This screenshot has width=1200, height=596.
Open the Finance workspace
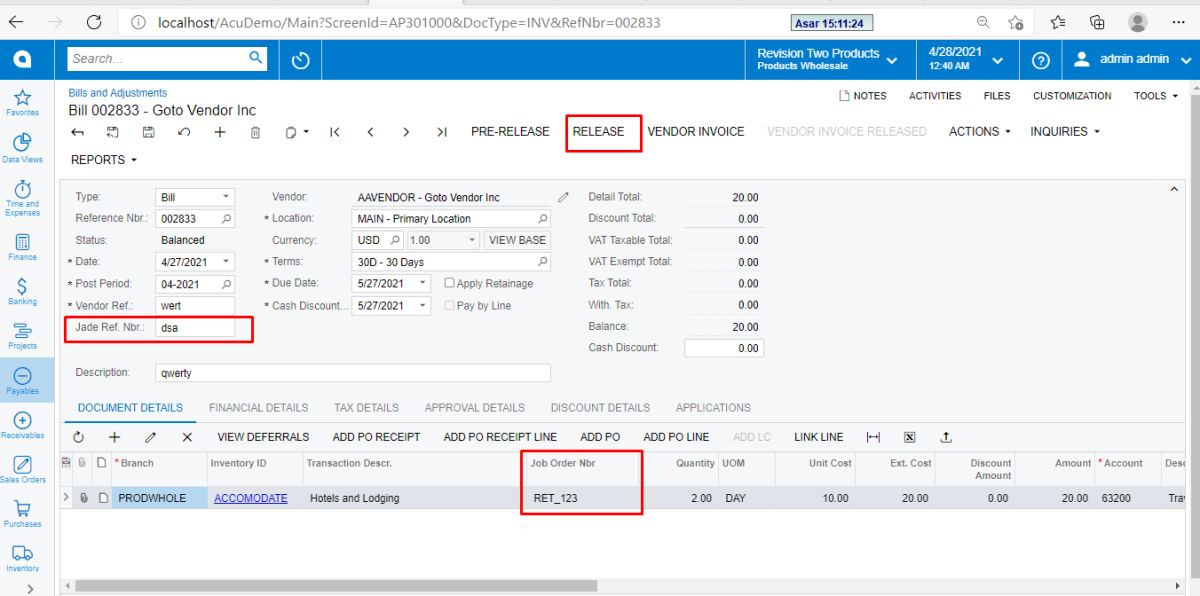(22, 246)
